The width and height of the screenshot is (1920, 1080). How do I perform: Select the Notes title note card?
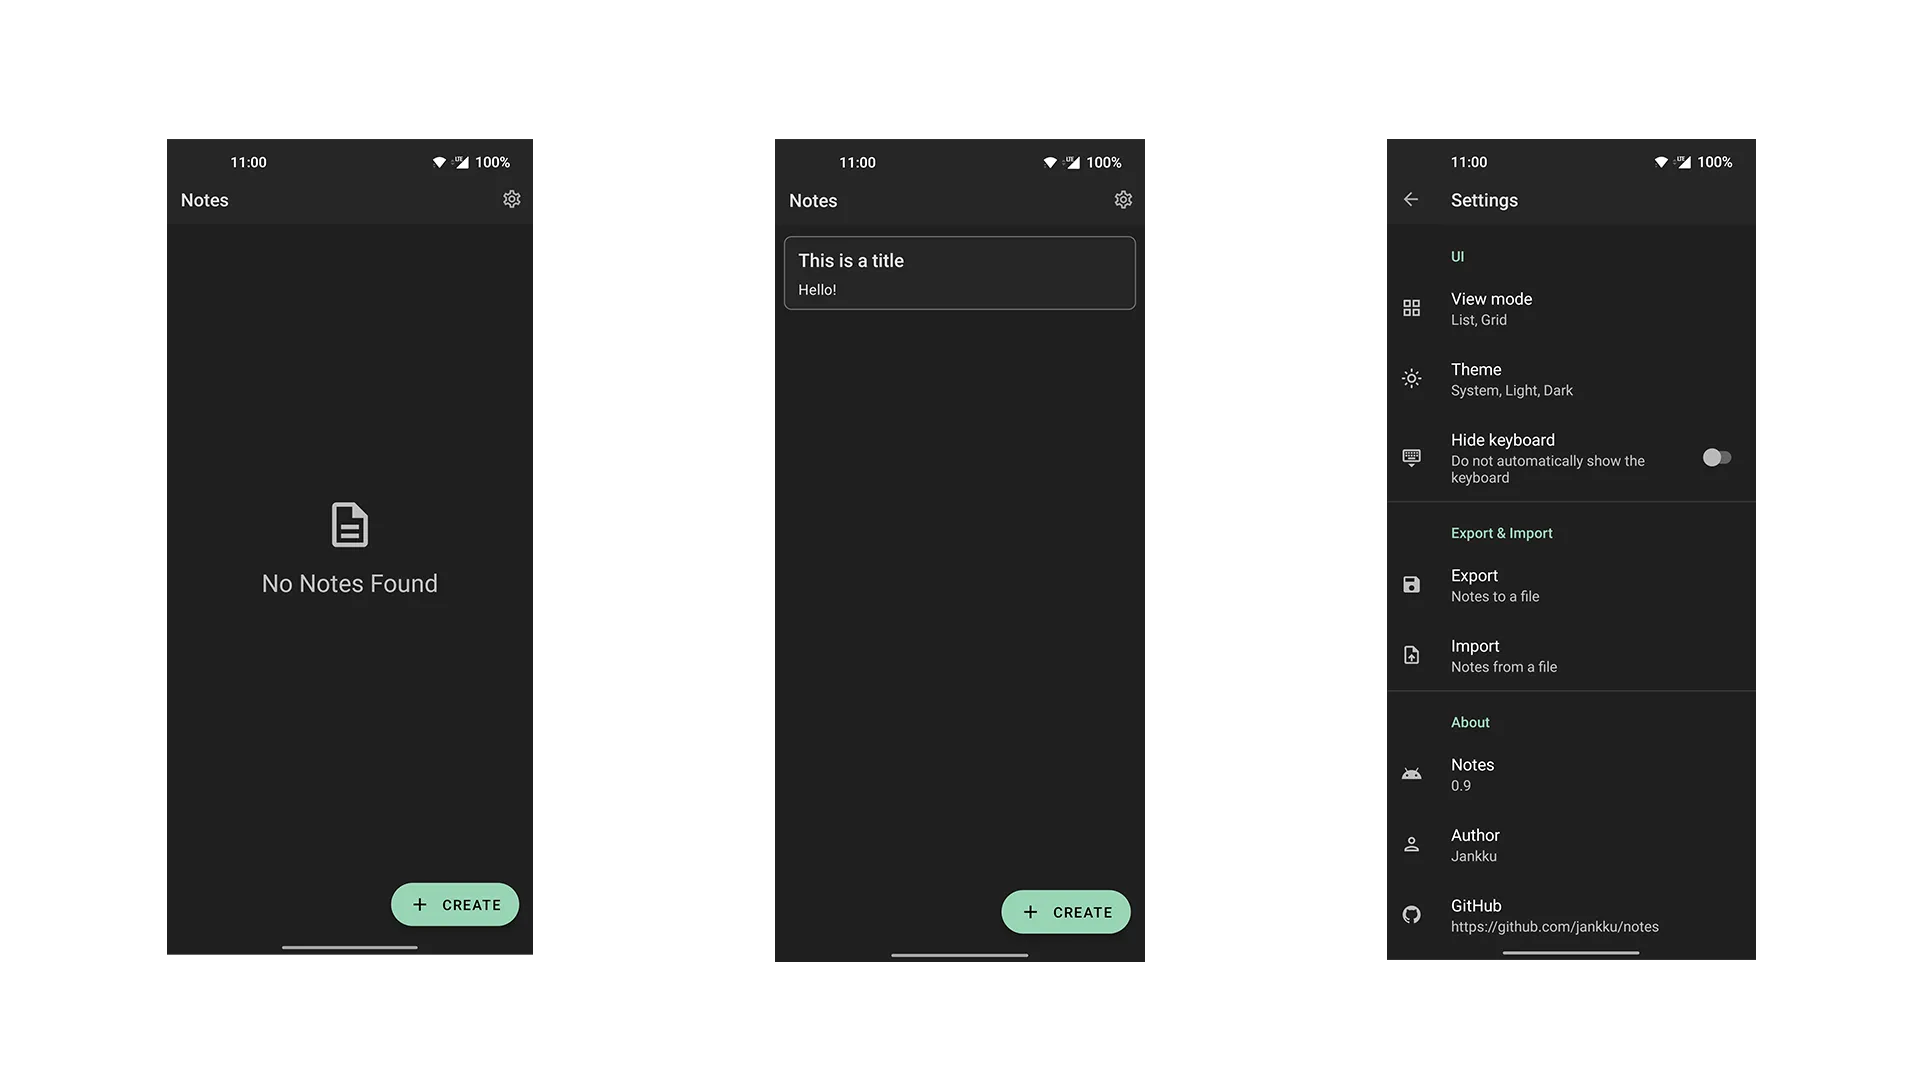click(x=959, y=272)
